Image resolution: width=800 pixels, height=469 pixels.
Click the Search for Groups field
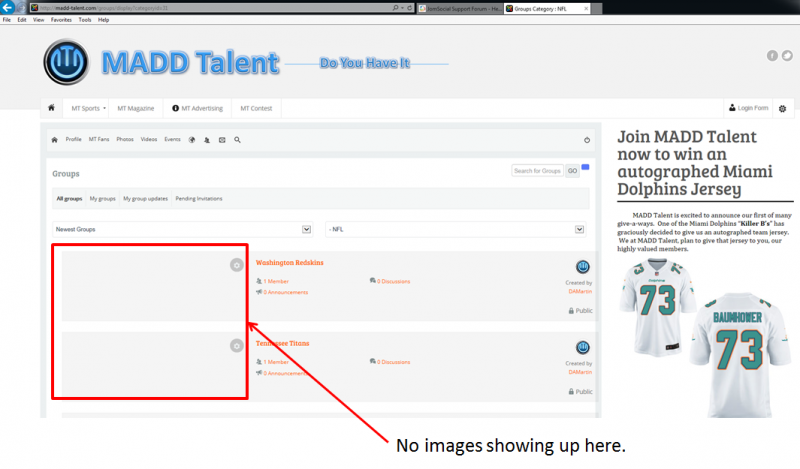pyautogui.click(x=537, y=171)
